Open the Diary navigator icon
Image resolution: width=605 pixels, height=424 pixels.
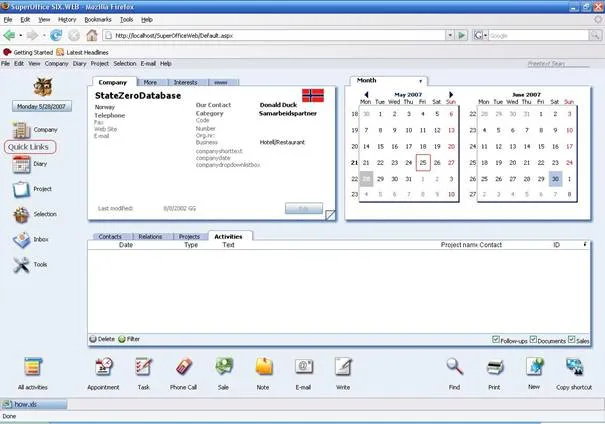click(22, 165)
